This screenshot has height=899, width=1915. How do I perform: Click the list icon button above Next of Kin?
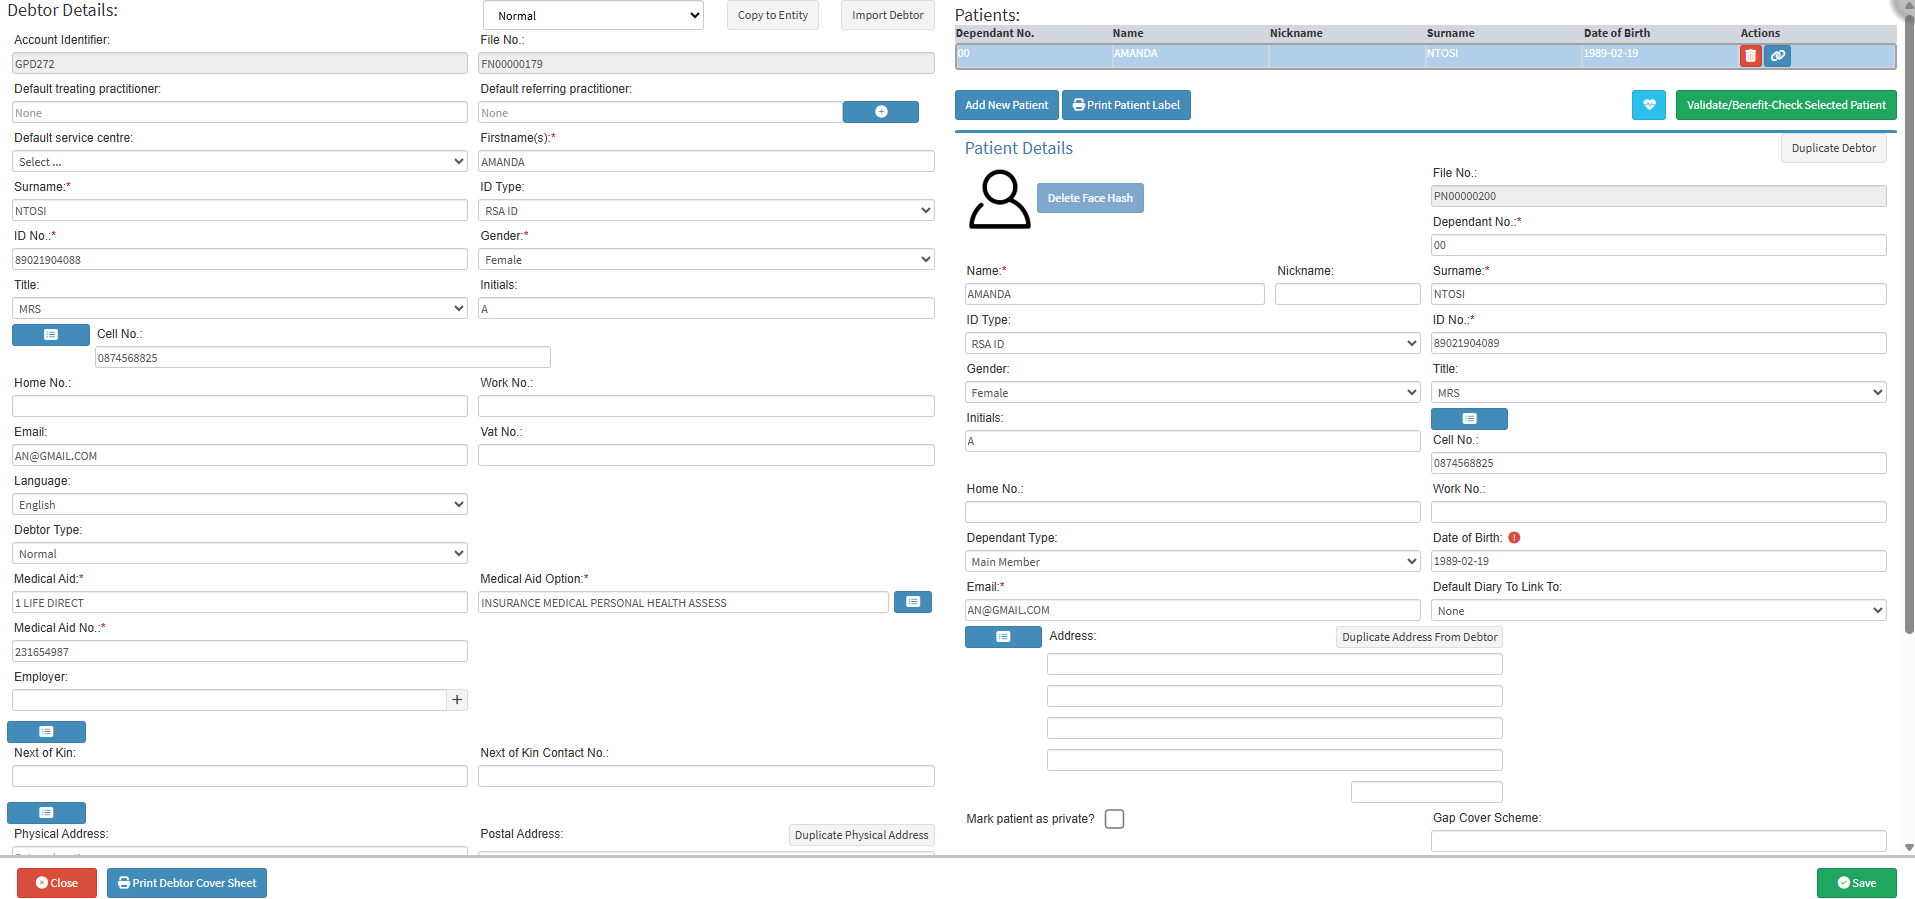pyautogui.click(x=46, y=732)
